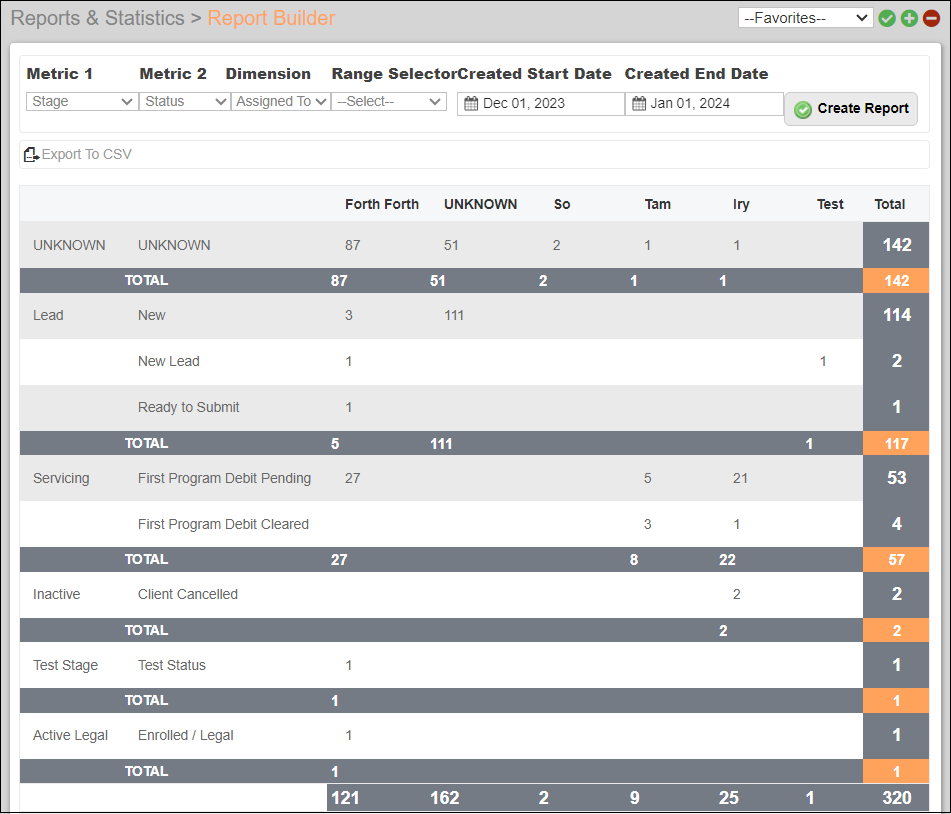The height and width of the screenshot is (814, 951).
Task: Click the 21 value in Iry column
Action: [x=740, y=479]
